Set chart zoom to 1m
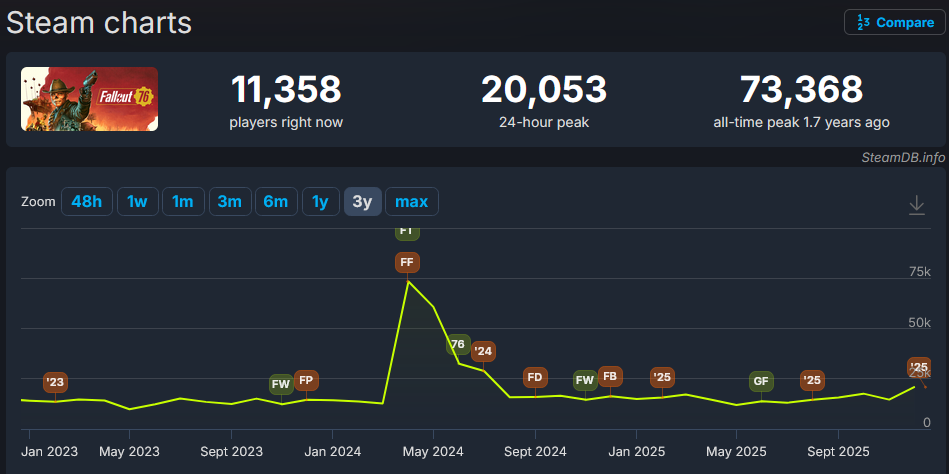The image size is (949, 474). tap(183, 202)
